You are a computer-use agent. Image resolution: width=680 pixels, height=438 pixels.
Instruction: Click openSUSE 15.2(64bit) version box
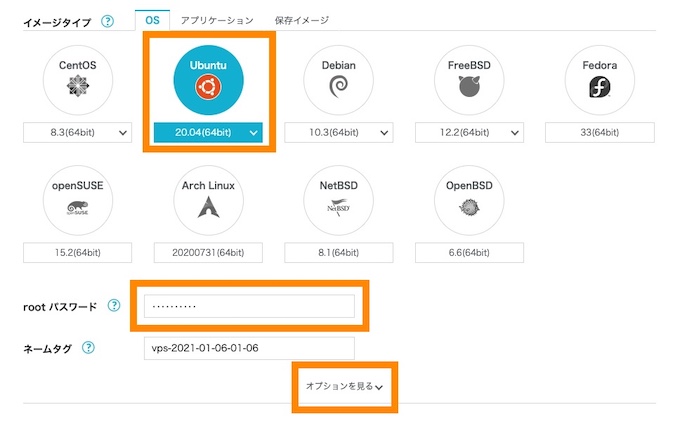[78, 253]
